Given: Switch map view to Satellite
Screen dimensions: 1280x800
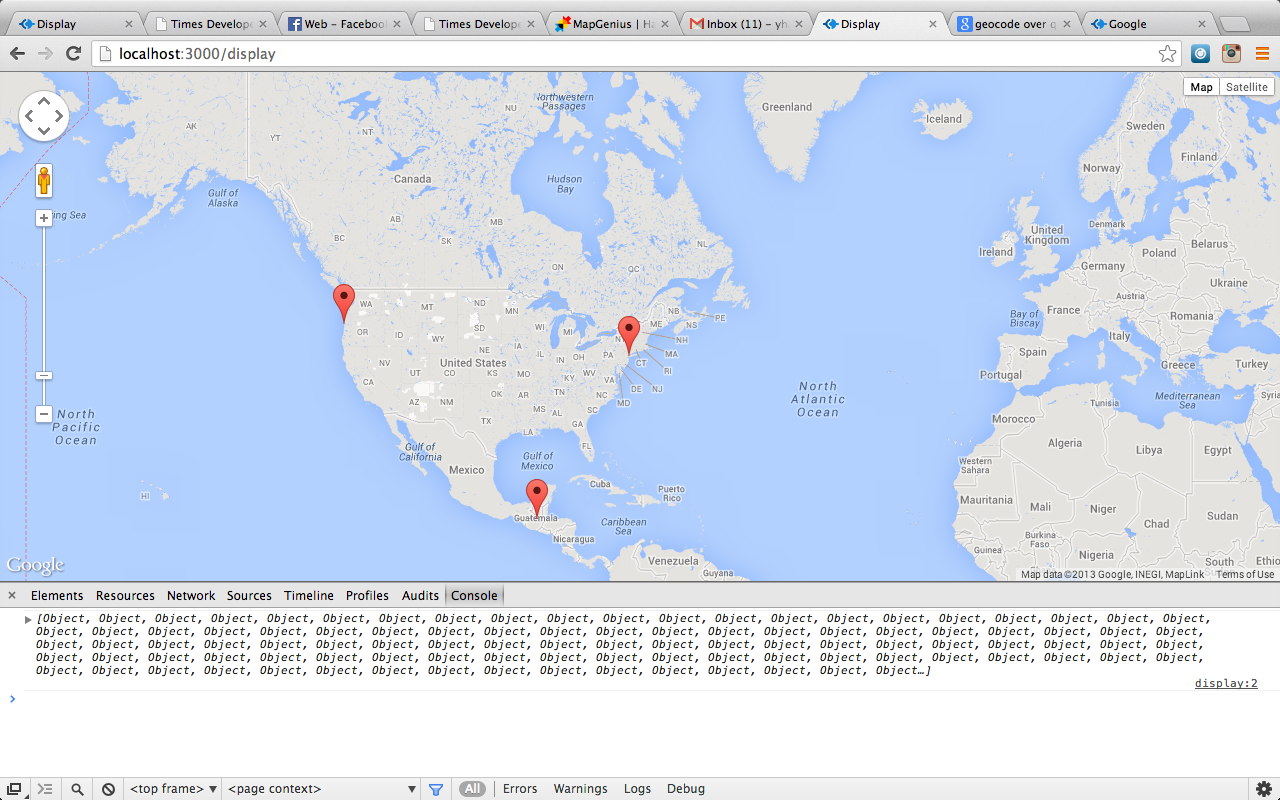Looking at the screenshot, I should [x=1246, y=87].
